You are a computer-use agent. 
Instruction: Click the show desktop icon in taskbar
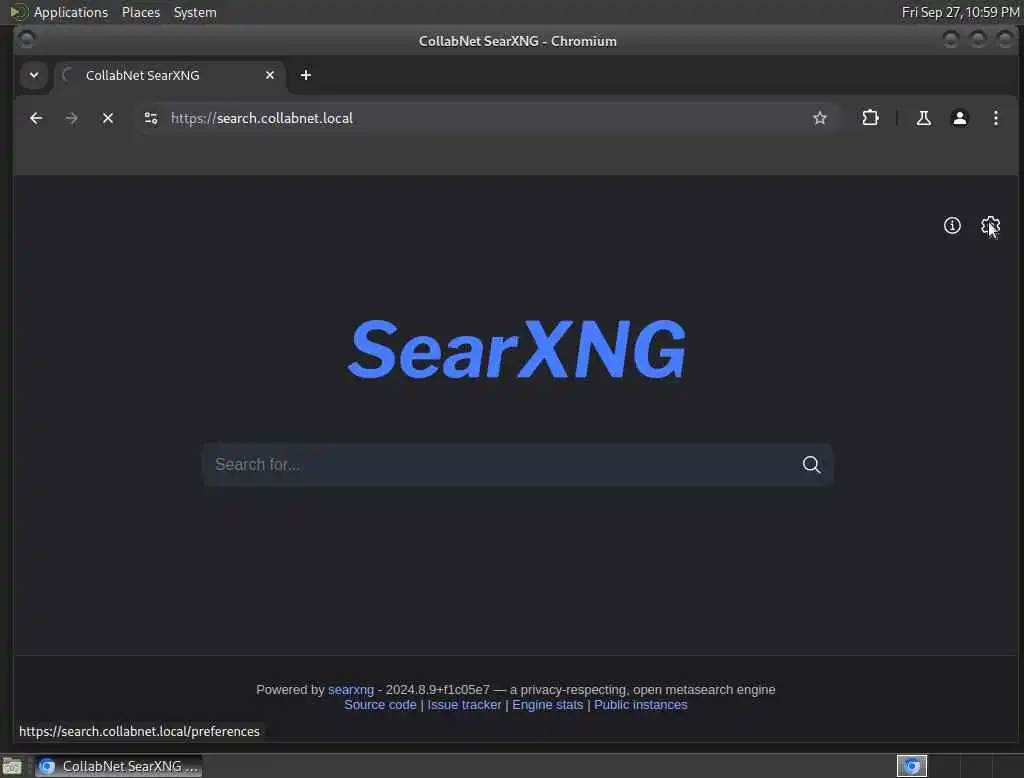click(12, 766)
